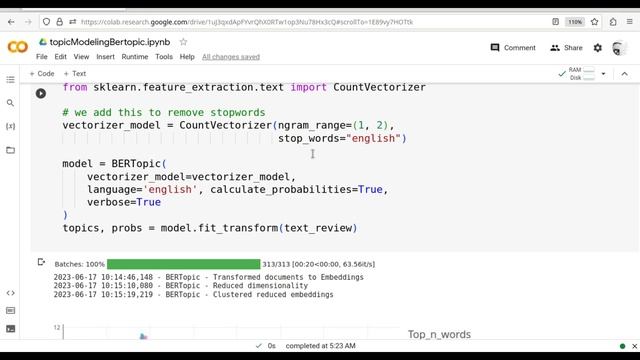Add a new Code cell
This screenshot has width=640, height=360.
tap(42, 73)
